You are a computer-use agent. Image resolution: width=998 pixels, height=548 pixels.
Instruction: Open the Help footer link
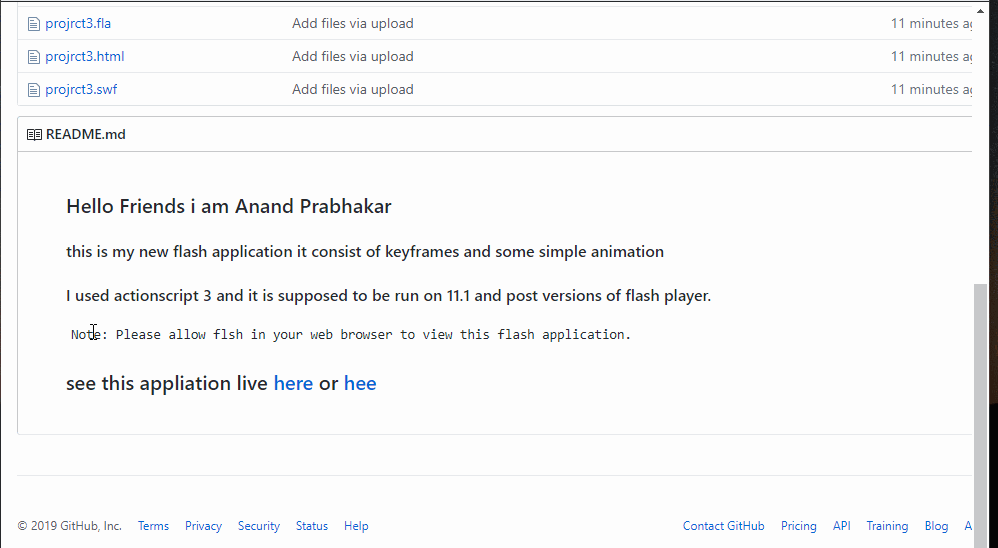[x=356, y=526]
